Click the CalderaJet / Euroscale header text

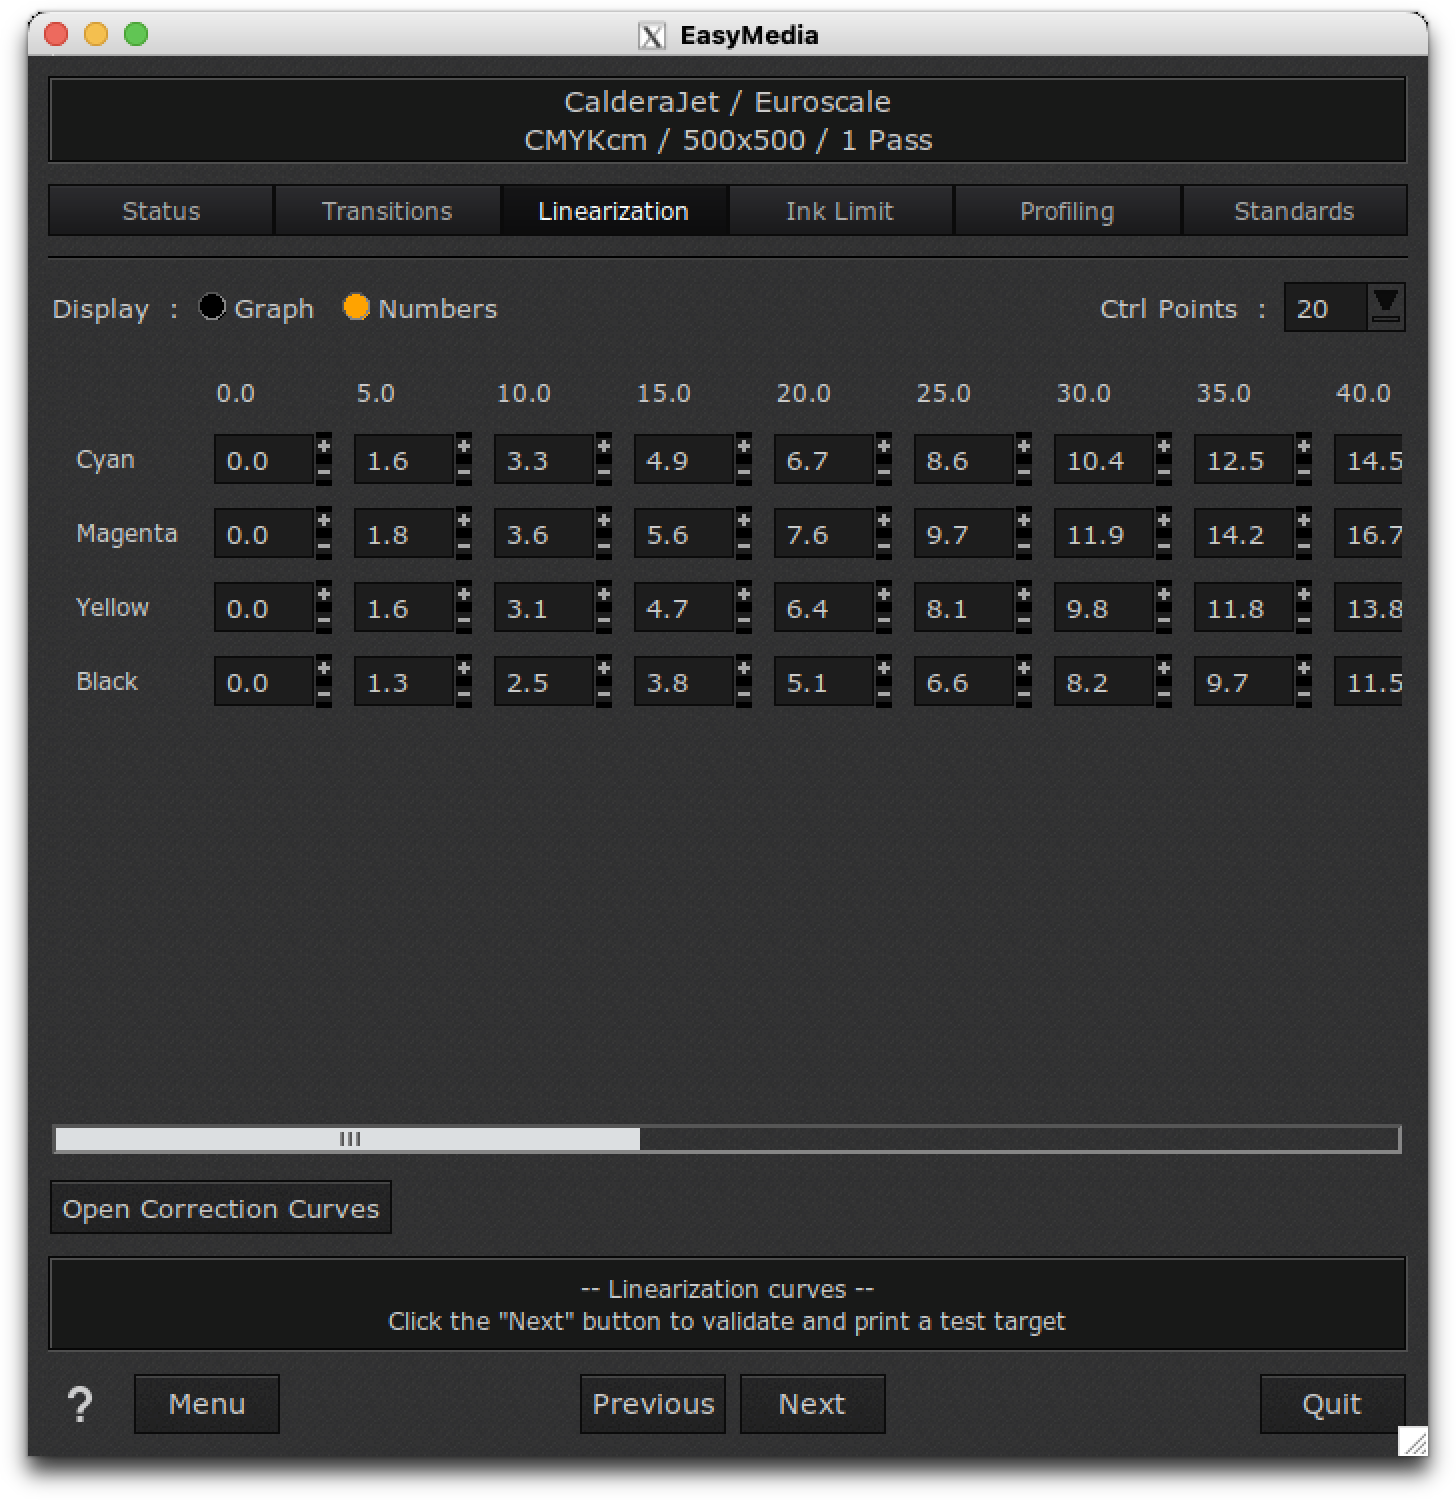(727, 102)
